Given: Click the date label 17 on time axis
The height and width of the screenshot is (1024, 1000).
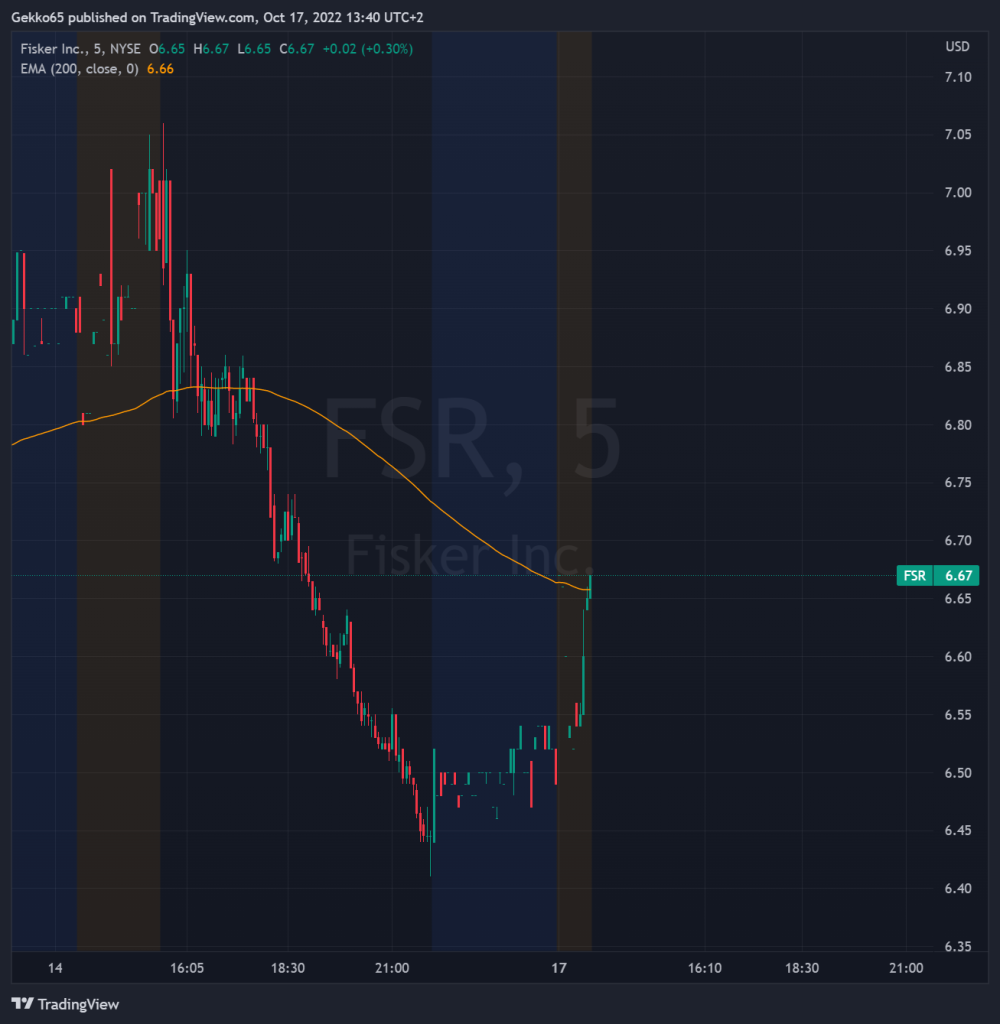Looking at the screenshot, I should click(559, 968).
